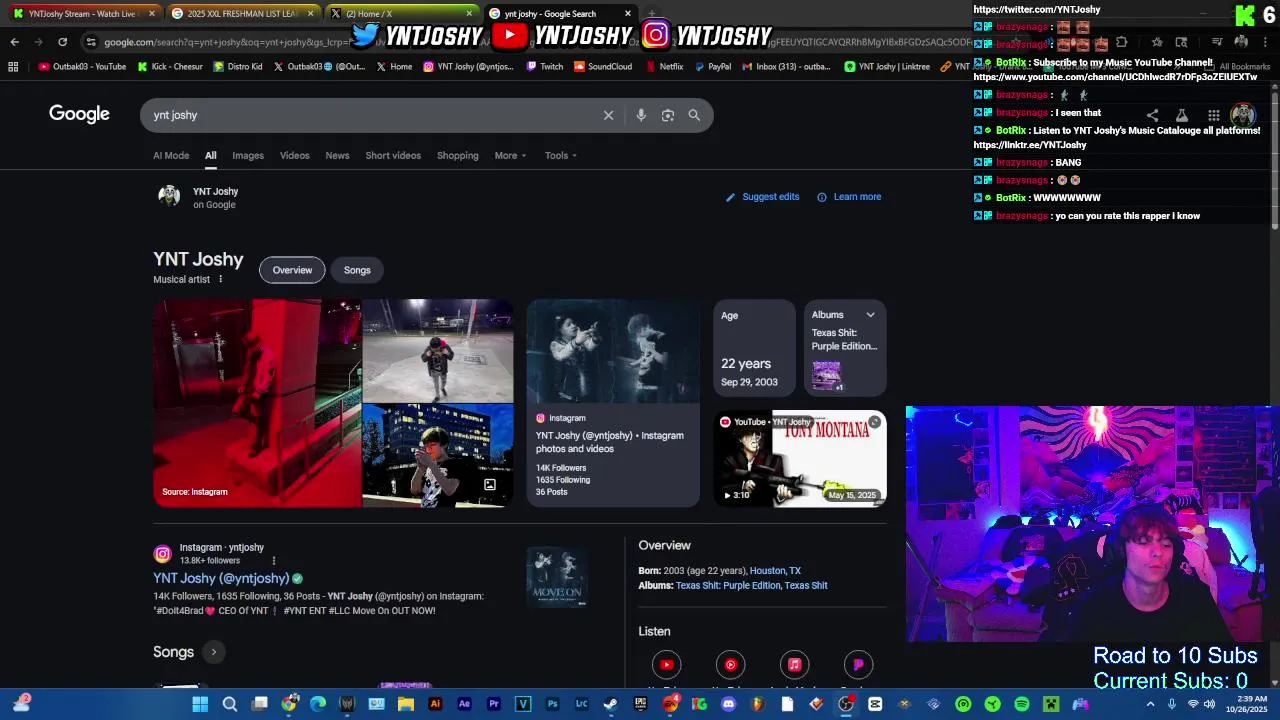Open Google Lens search by image
1280x720 pixels.
[x=668, y=115]
